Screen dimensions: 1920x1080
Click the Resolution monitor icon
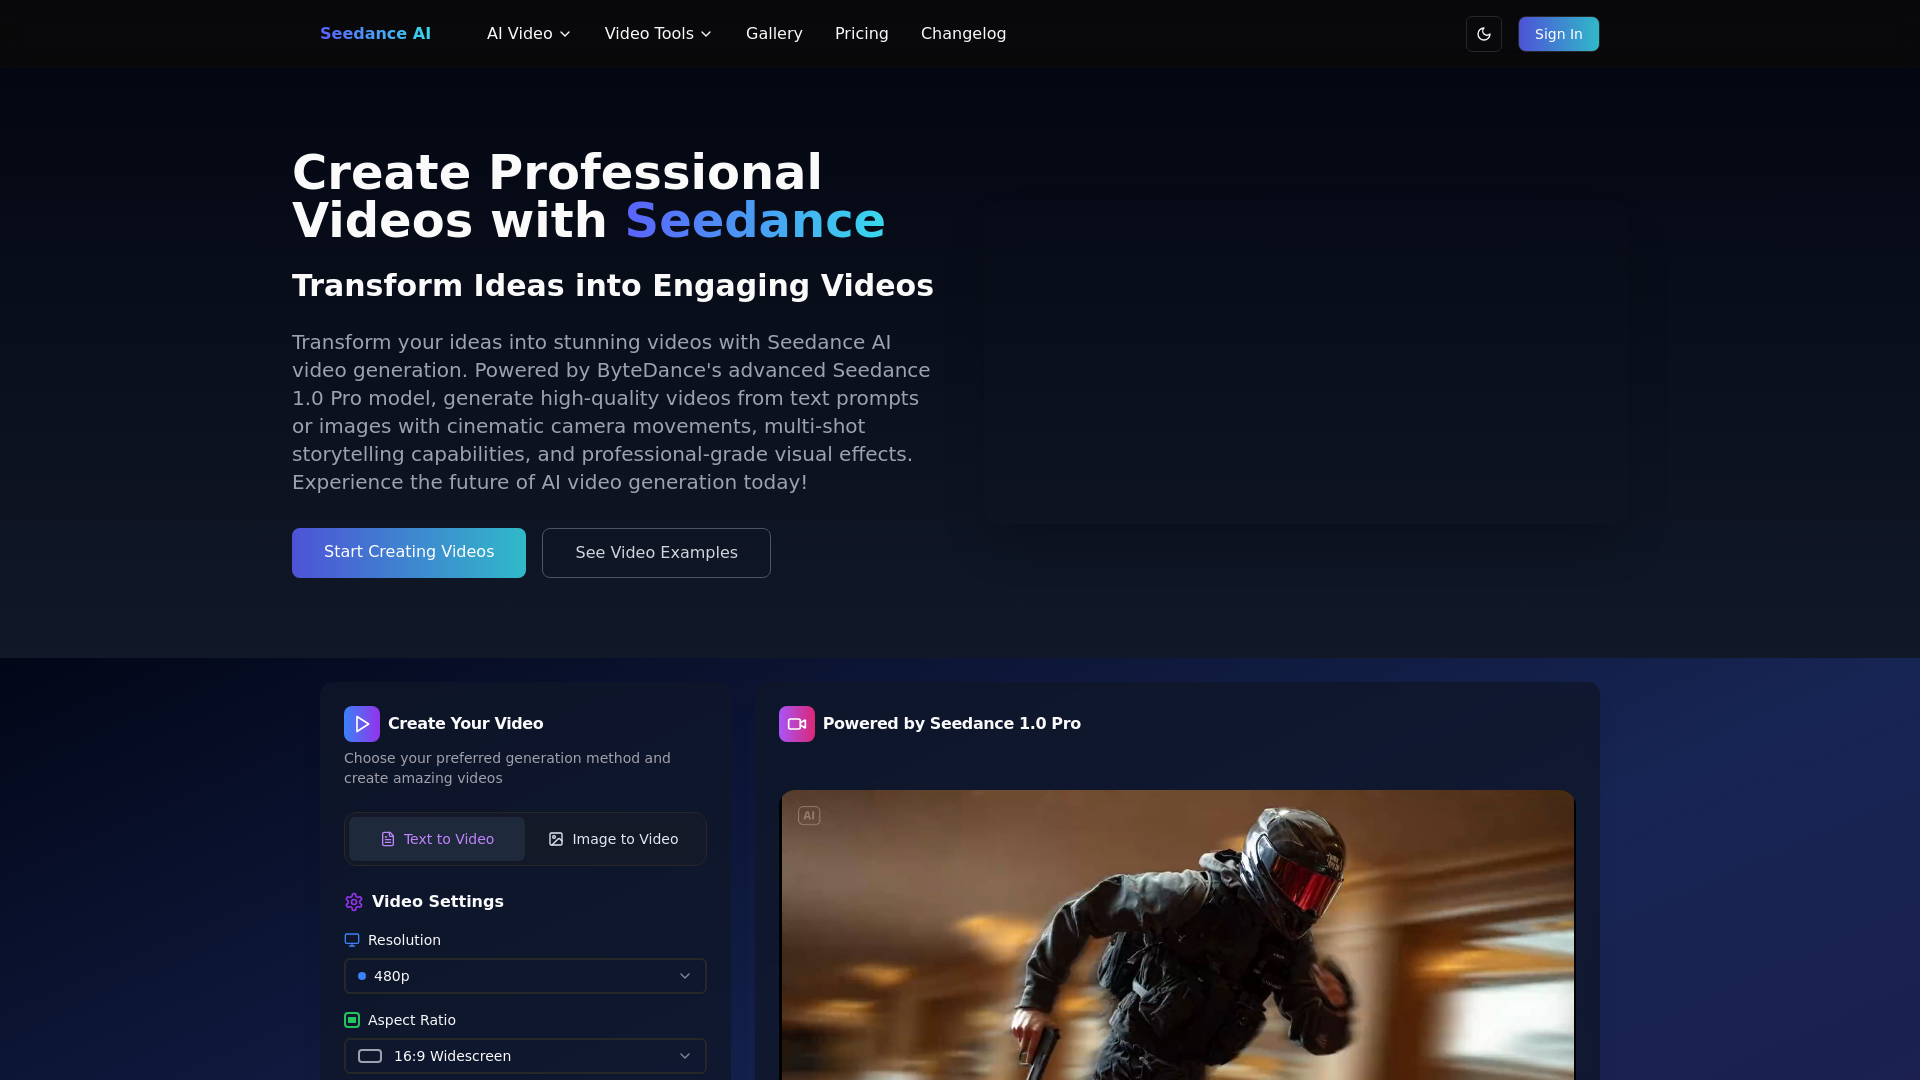pyautogui.click(x=352, y=940)
